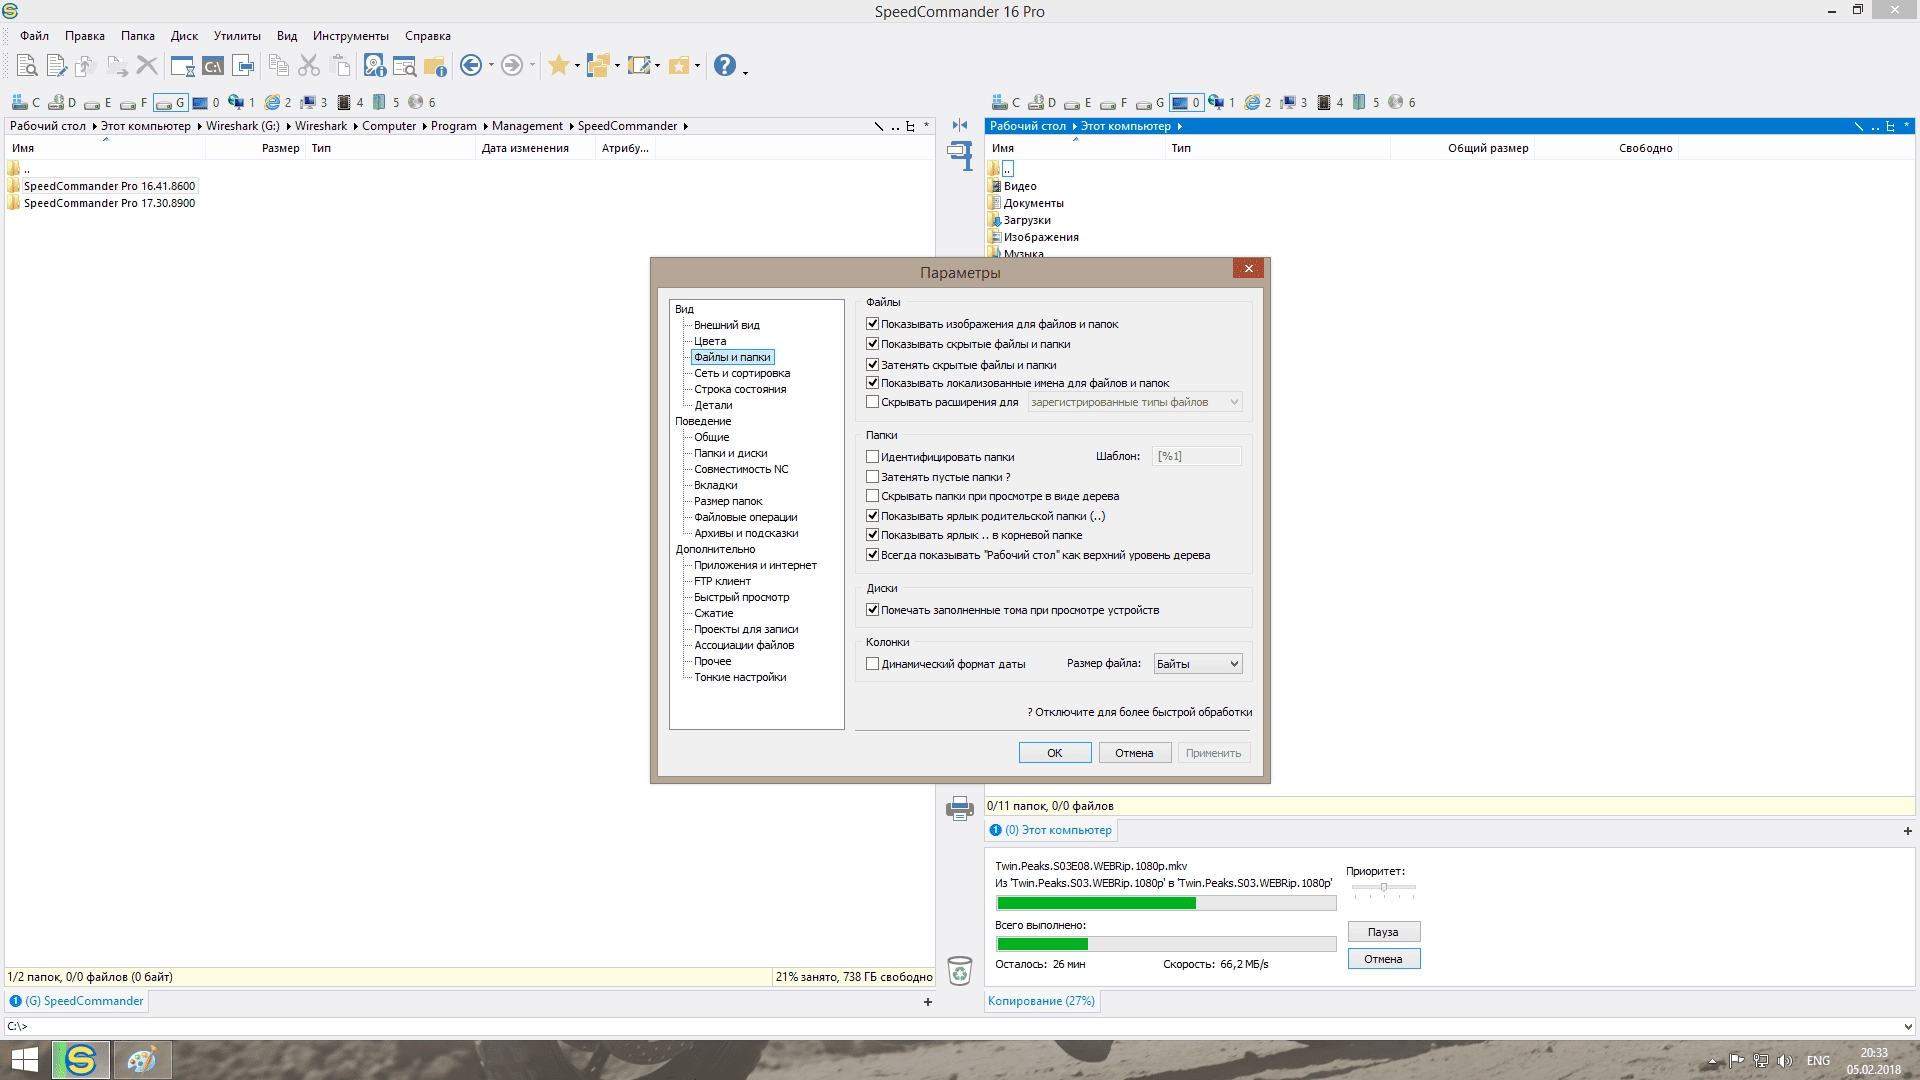Screen dimensions: 1920x1080
Task: Open 'зарегистрированные типы файлов' dropdown
Action: [1135, 402]
